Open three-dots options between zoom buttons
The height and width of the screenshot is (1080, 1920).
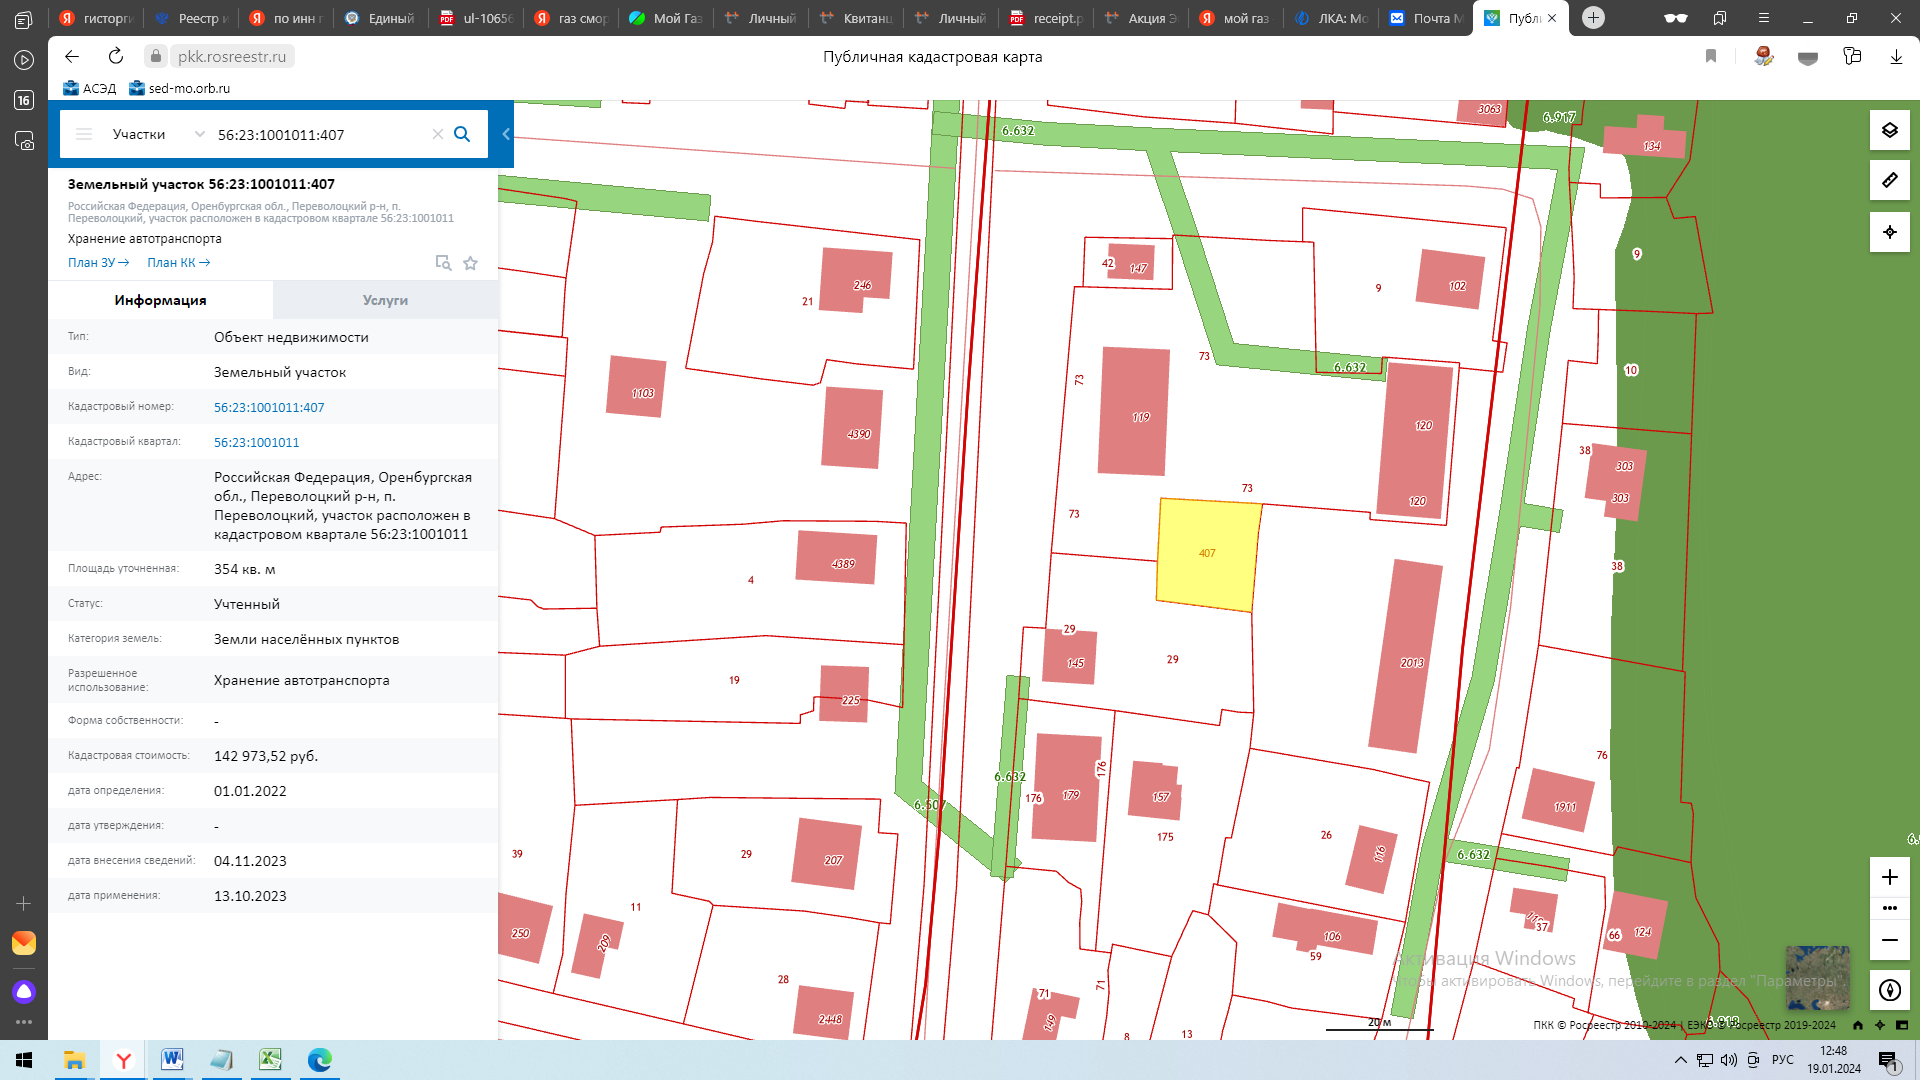[1889, 908]
